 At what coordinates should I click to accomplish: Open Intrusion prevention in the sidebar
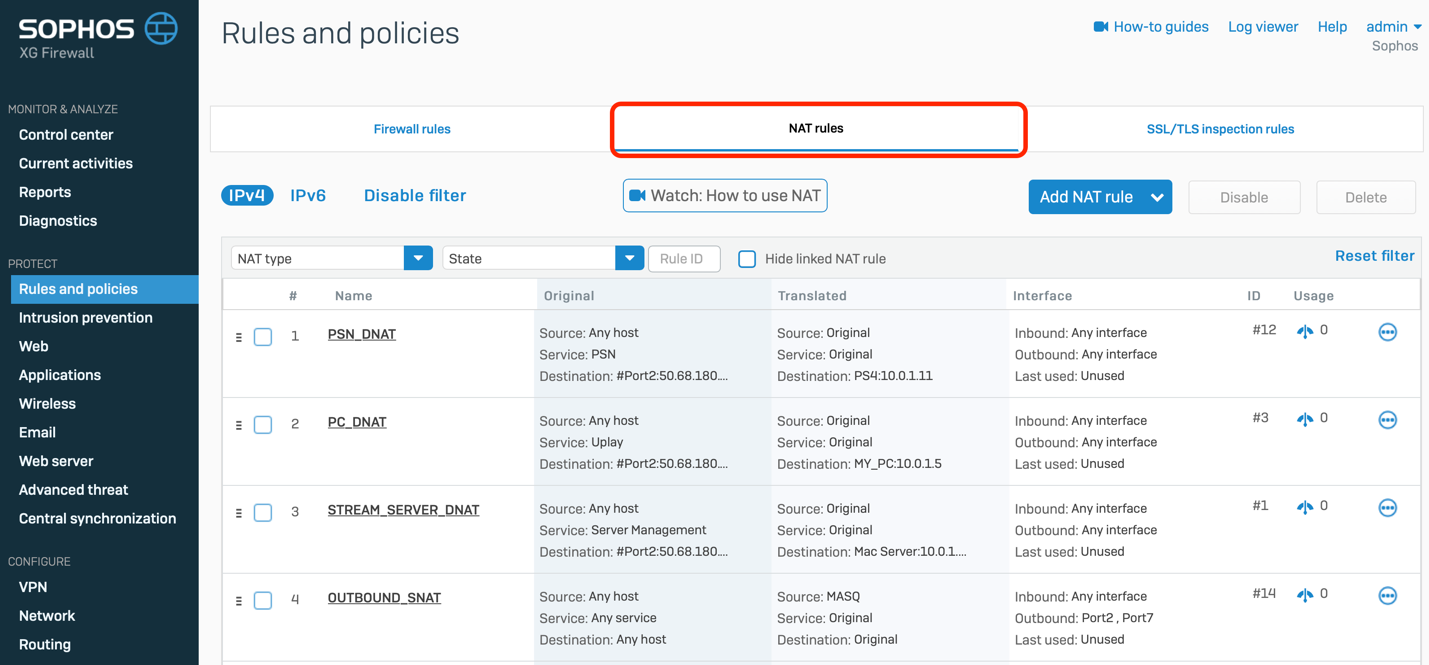point(86,318)
